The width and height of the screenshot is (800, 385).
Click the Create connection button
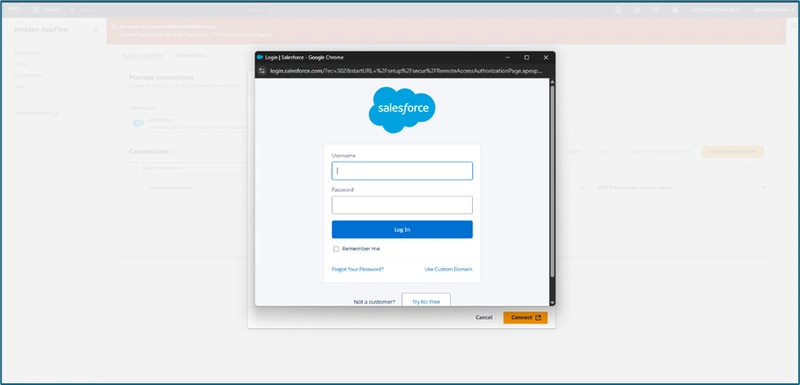click(732, 151)
